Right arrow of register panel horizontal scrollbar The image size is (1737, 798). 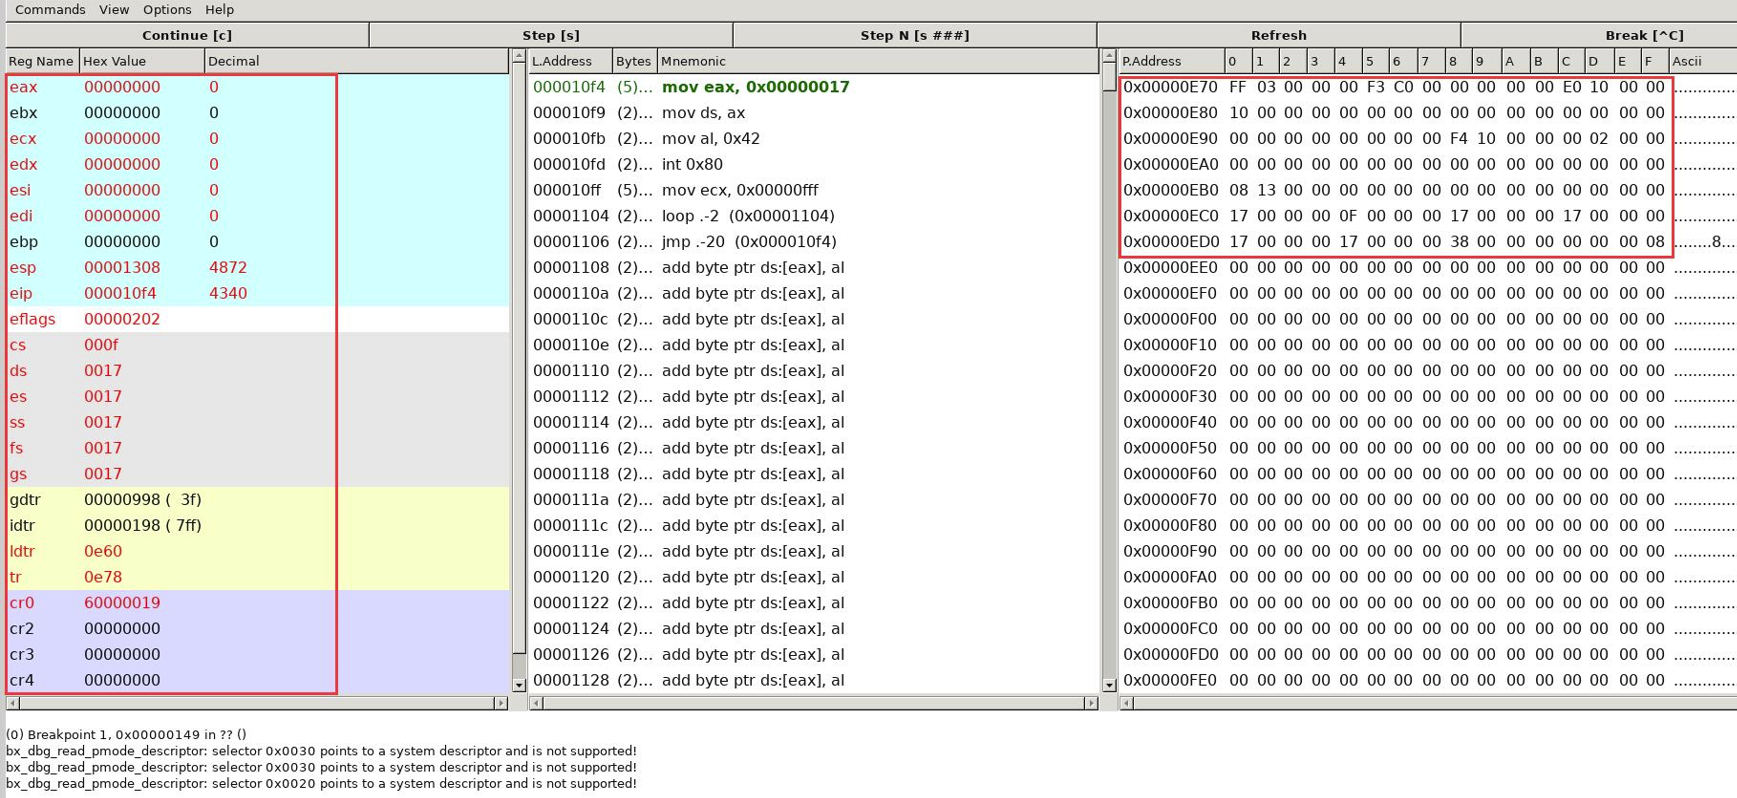pyautogui.click(x=501, y=703)
